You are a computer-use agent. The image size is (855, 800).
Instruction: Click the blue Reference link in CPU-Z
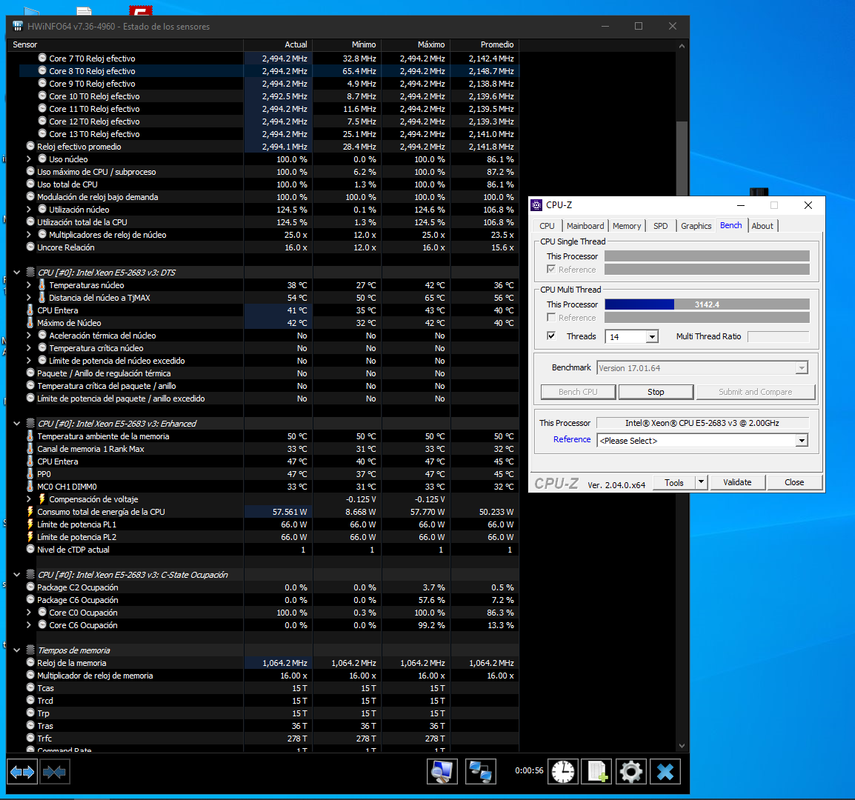571,440
